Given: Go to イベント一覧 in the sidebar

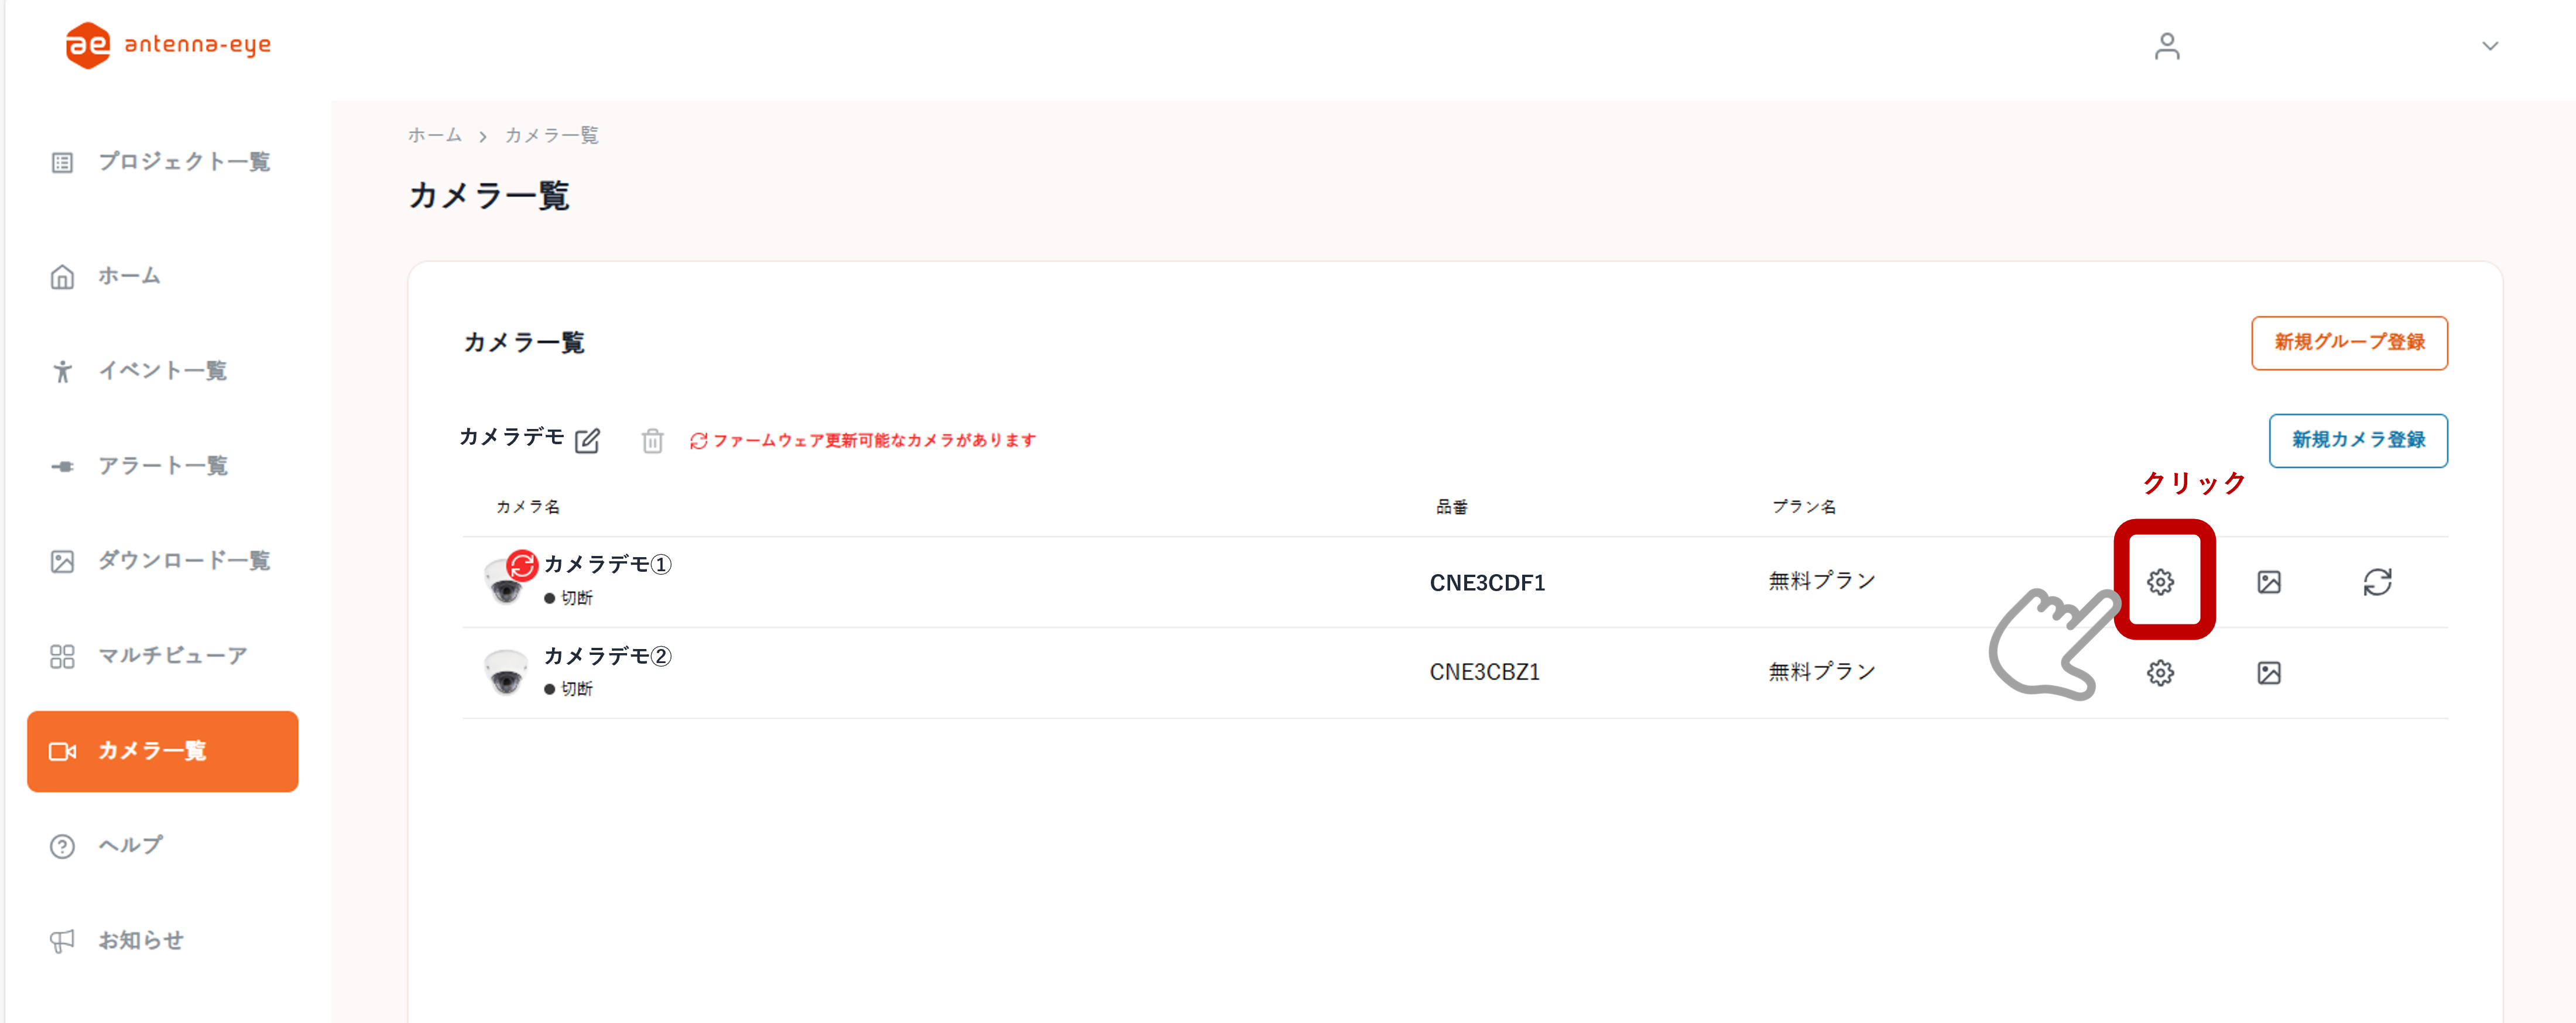Looking at the screenshot, I should [x=162, y=371].
